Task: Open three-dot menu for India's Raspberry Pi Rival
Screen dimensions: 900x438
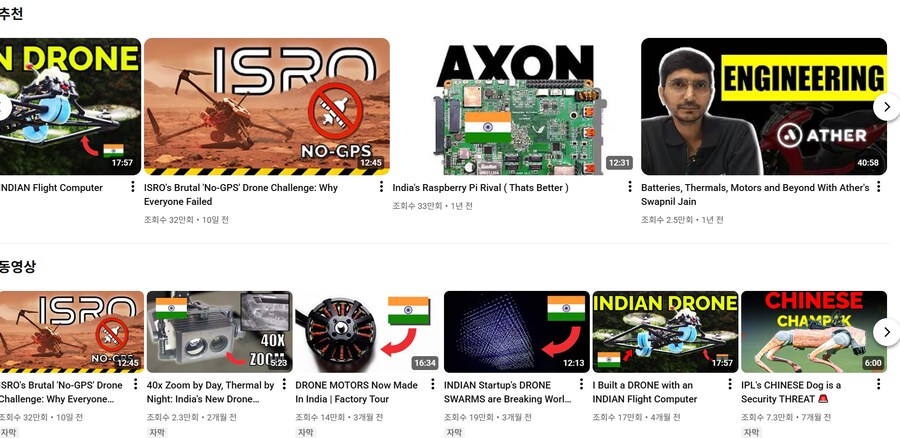Action: click(x=630, y=187)
